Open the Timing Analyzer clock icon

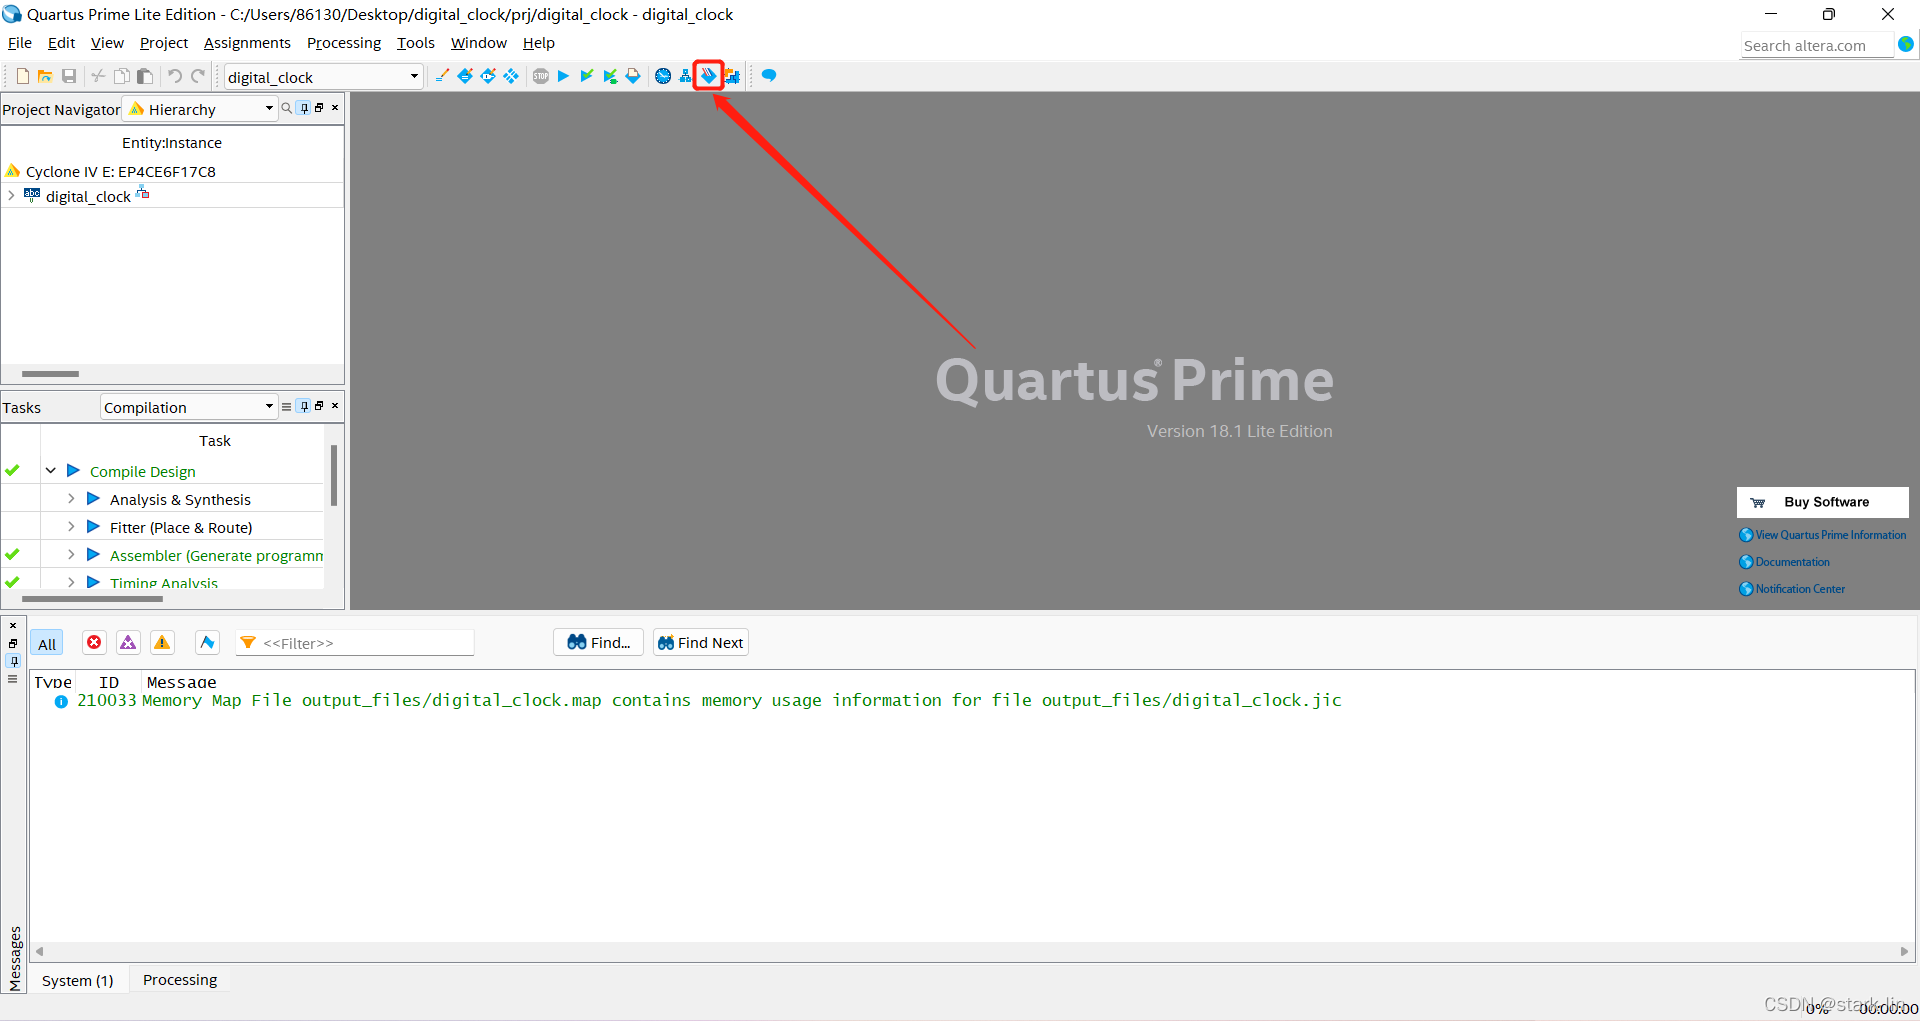[x=663, y=76]
